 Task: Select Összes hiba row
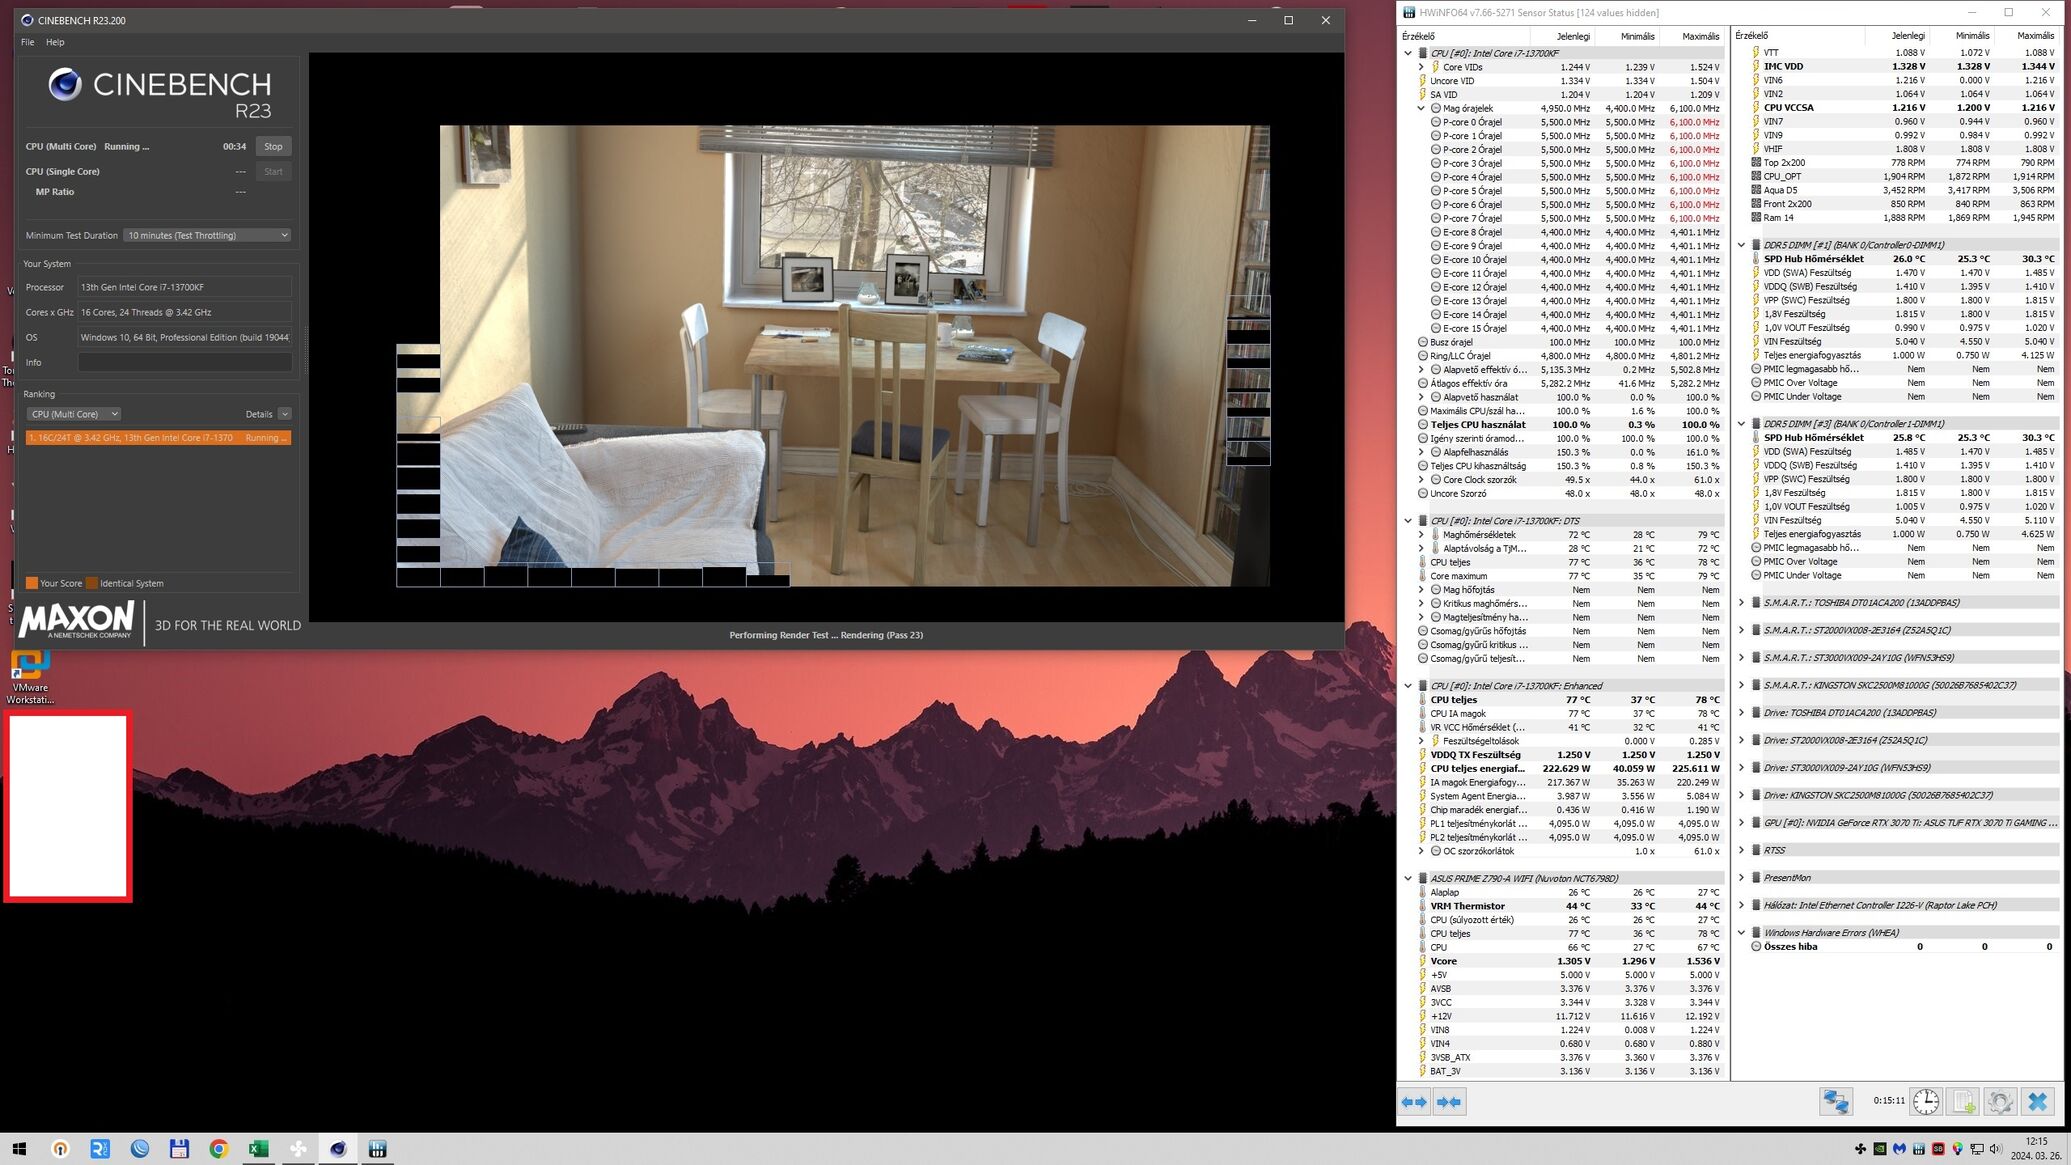[1904, 947]
